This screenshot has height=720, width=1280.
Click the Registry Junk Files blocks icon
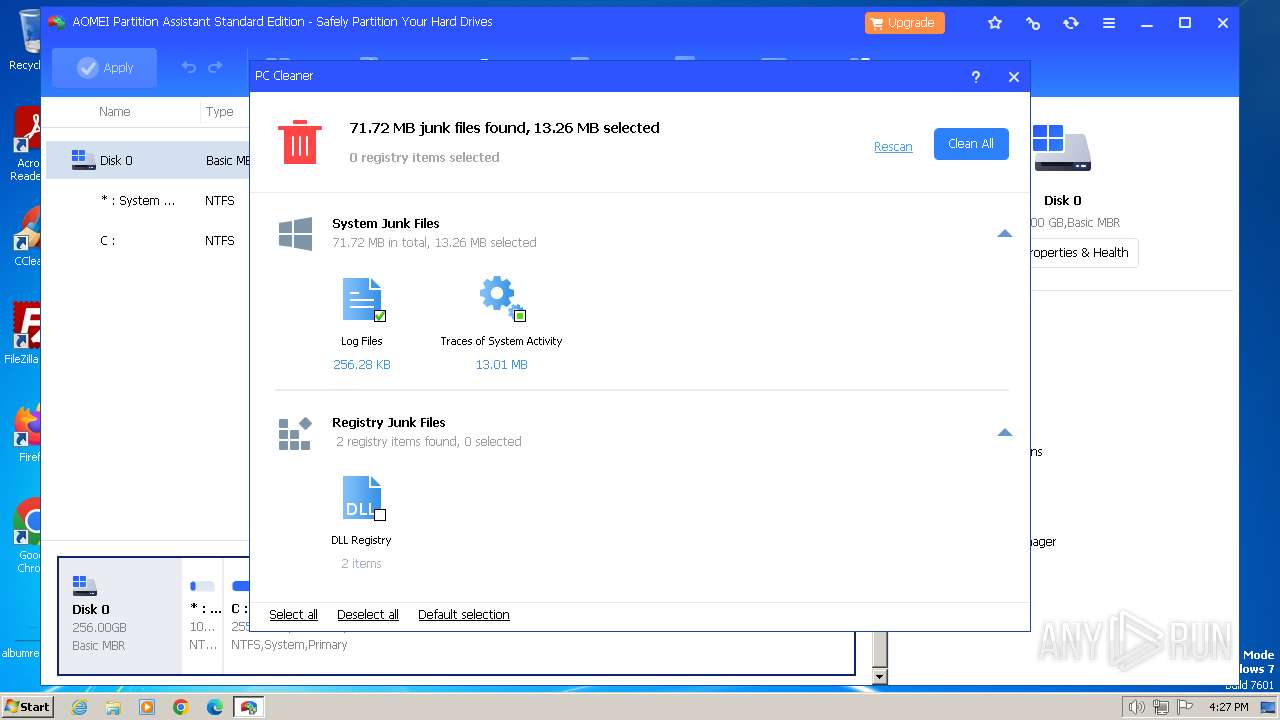tap(295, 433)
